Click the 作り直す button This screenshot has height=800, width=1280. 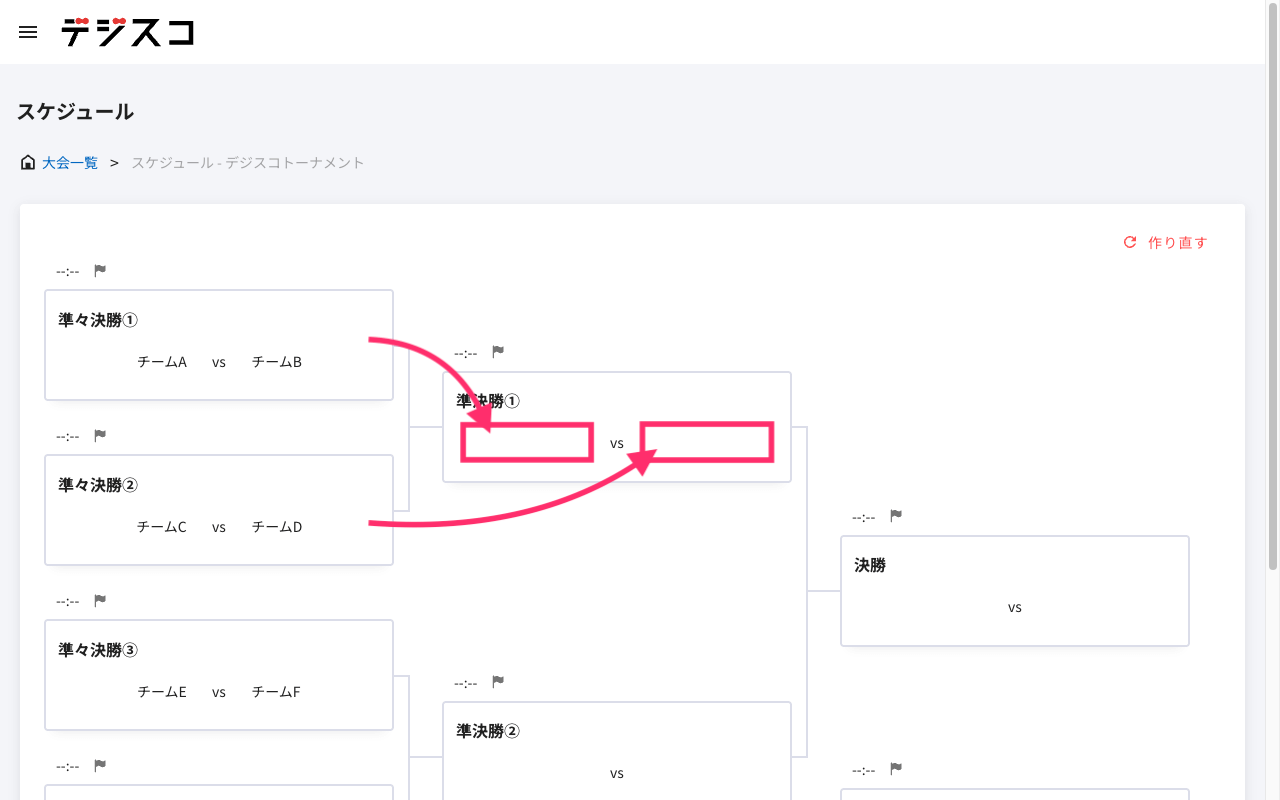[1177, 242]
